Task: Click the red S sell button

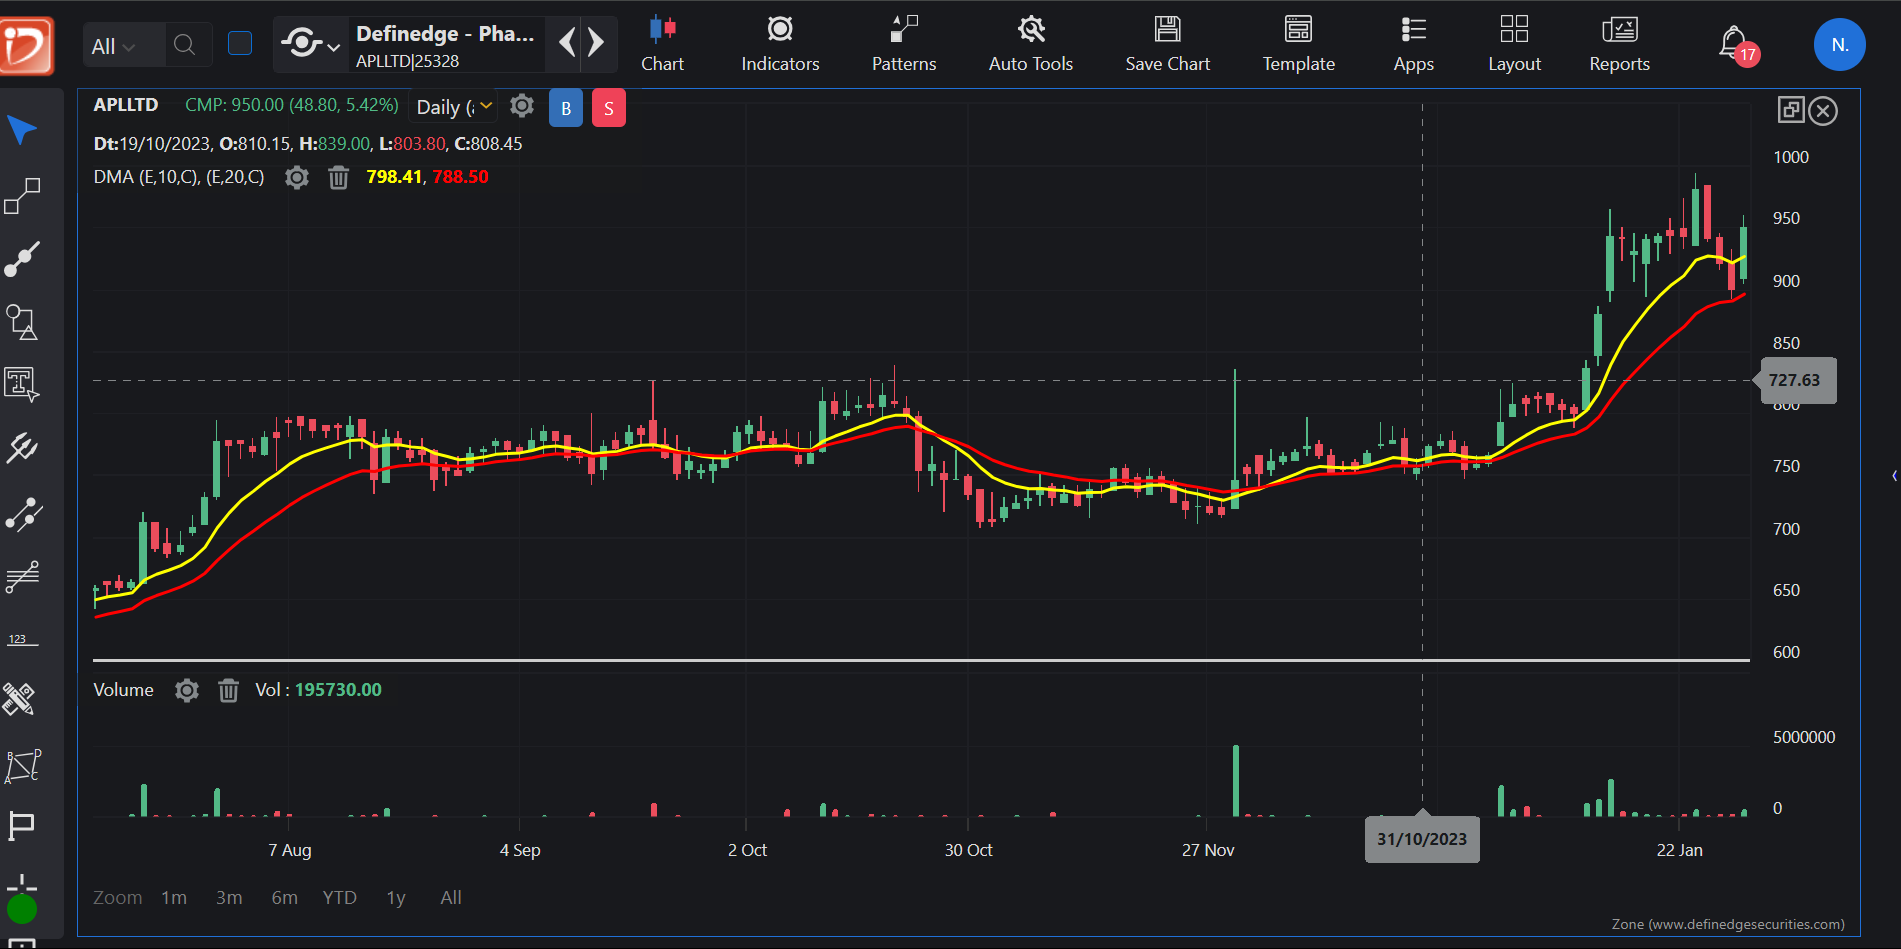Action: coord(609,108)
